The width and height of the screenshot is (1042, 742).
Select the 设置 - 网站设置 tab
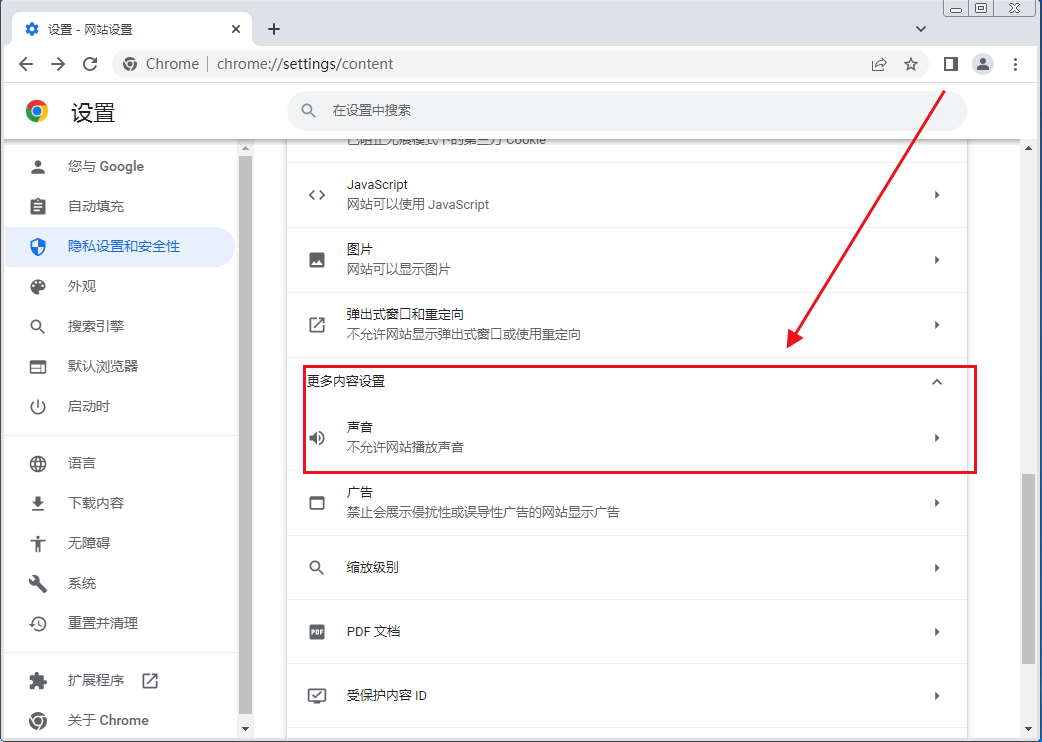(132, 29)
